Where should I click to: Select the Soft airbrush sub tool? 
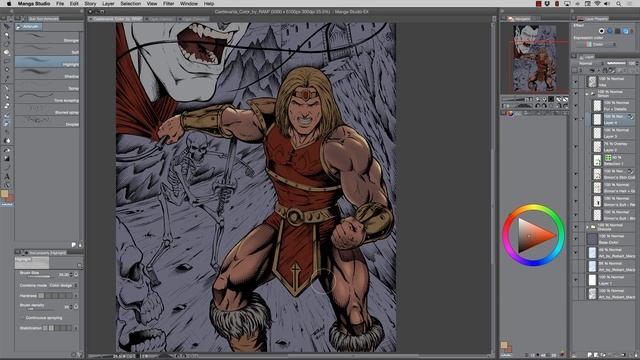[47, 50]
